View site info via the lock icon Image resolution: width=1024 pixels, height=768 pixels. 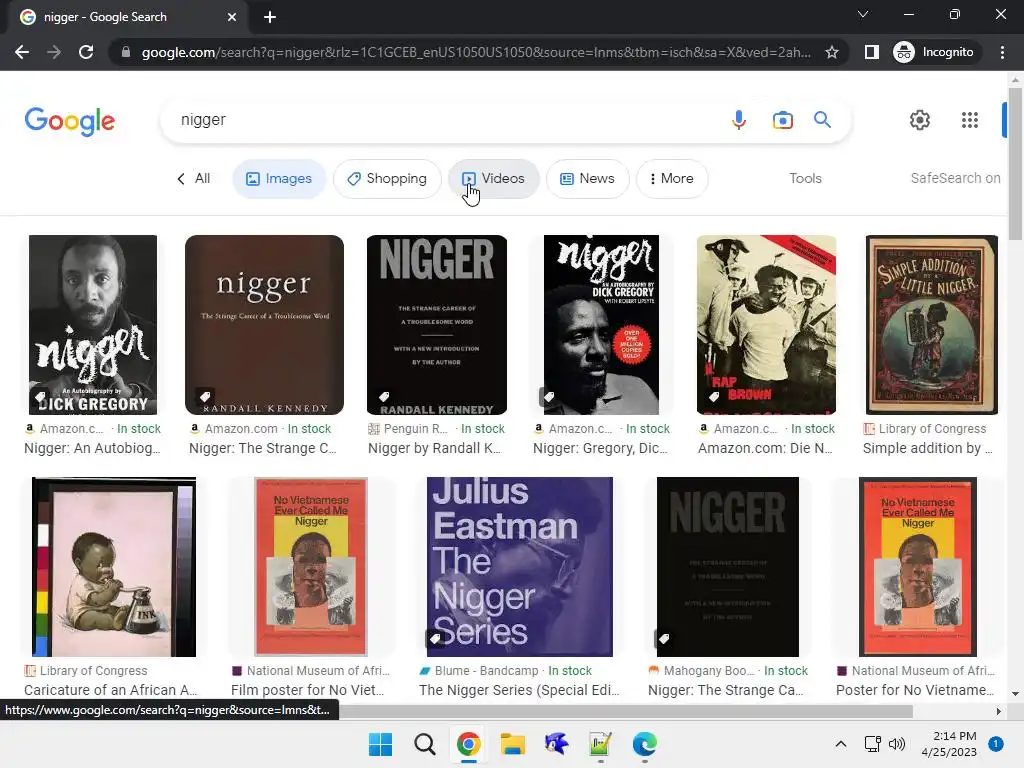(x=126, y=52)
